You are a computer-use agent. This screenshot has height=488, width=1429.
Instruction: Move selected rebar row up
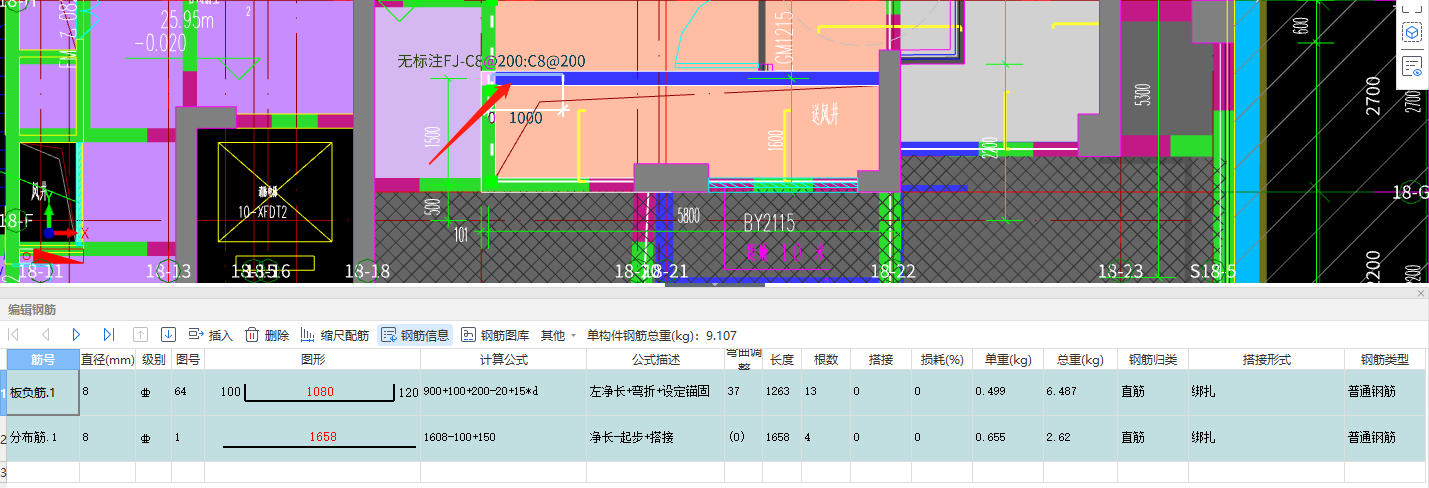(x=140, y=335)
